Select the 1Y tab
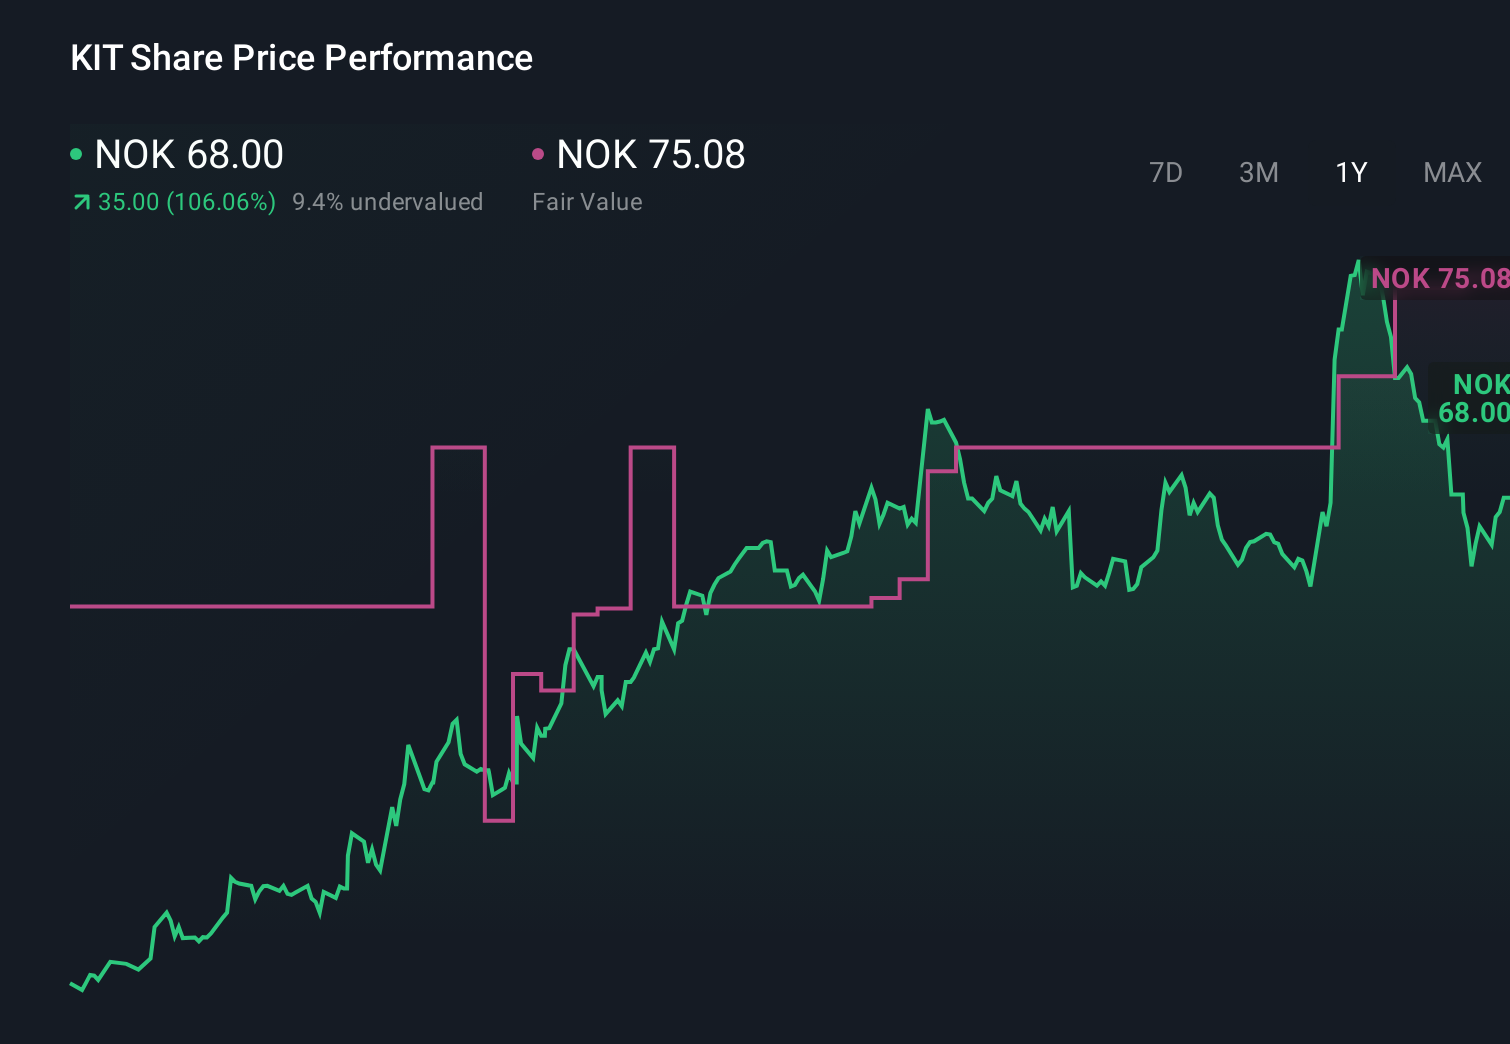1510x1044 pixels. click(1350, 172)
